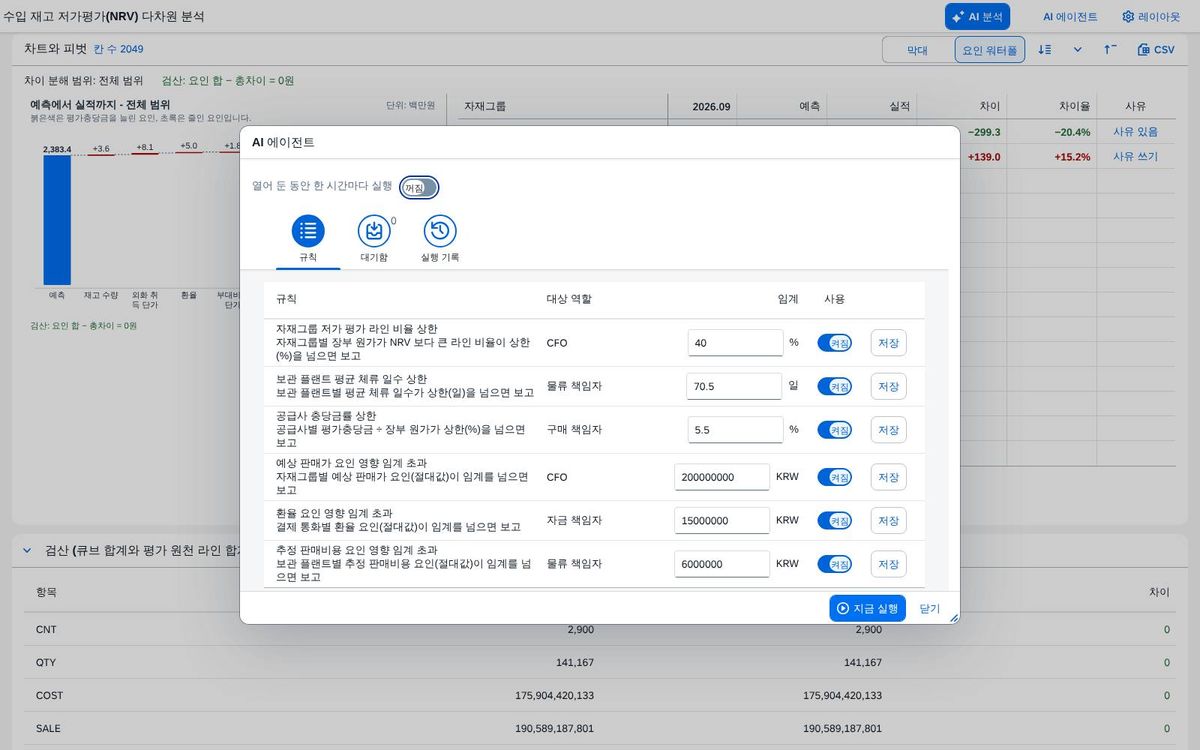
Task: Close the dialog with 닫기
Action: (x=930, y=608)
